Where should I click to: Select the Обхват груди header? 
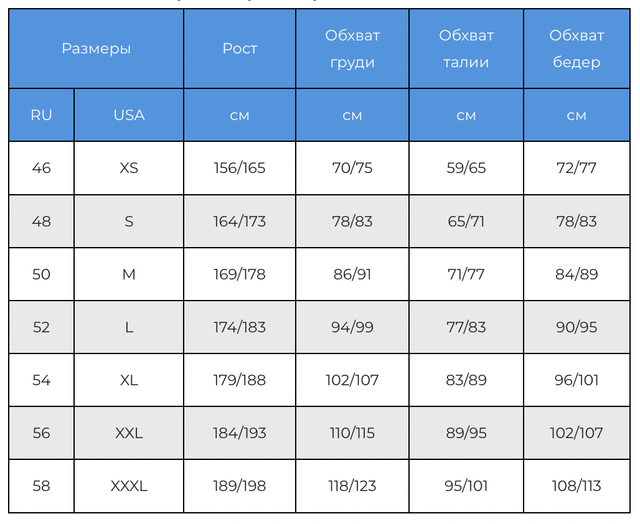click(352, 48)
